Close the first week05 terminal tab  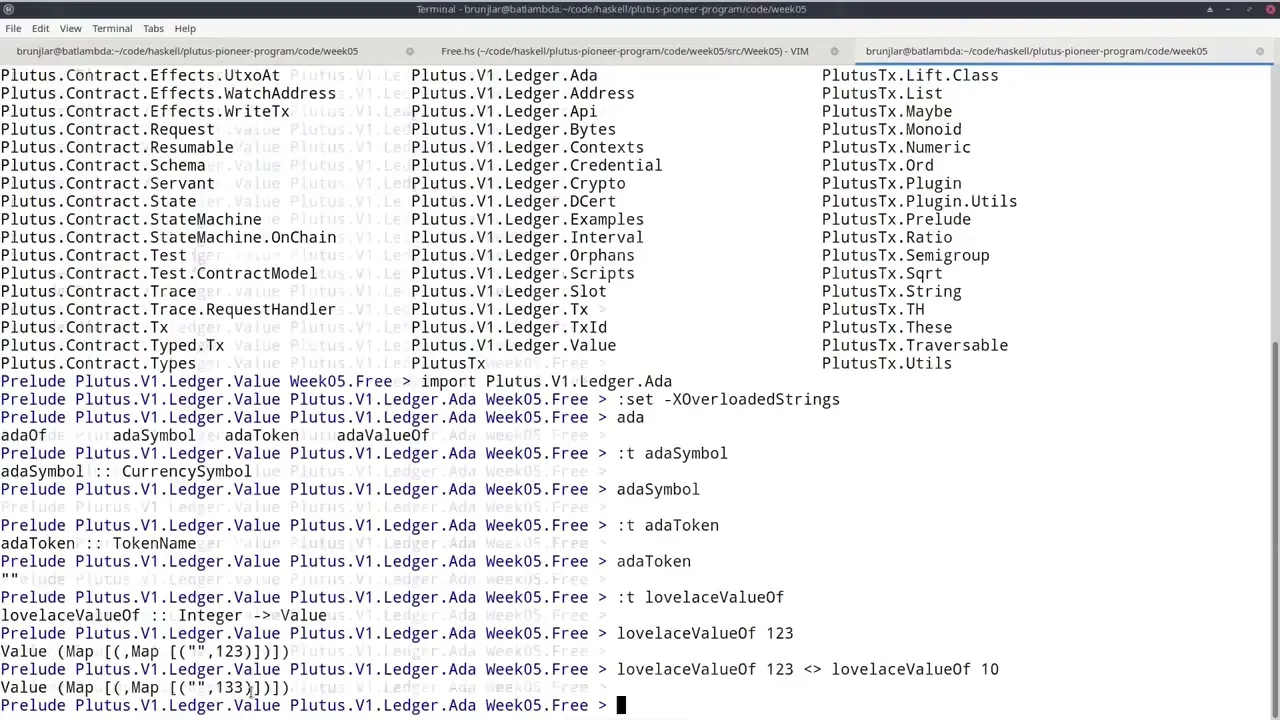410,51
